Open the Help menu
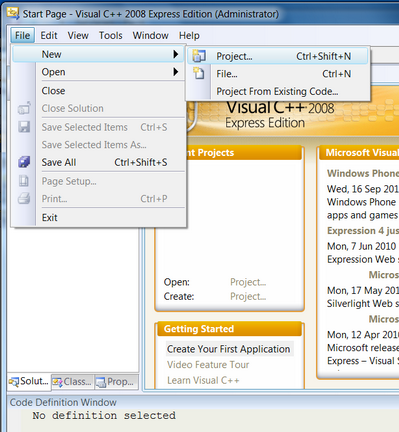This screenshot has height=432, width=399. coord(189,35)
